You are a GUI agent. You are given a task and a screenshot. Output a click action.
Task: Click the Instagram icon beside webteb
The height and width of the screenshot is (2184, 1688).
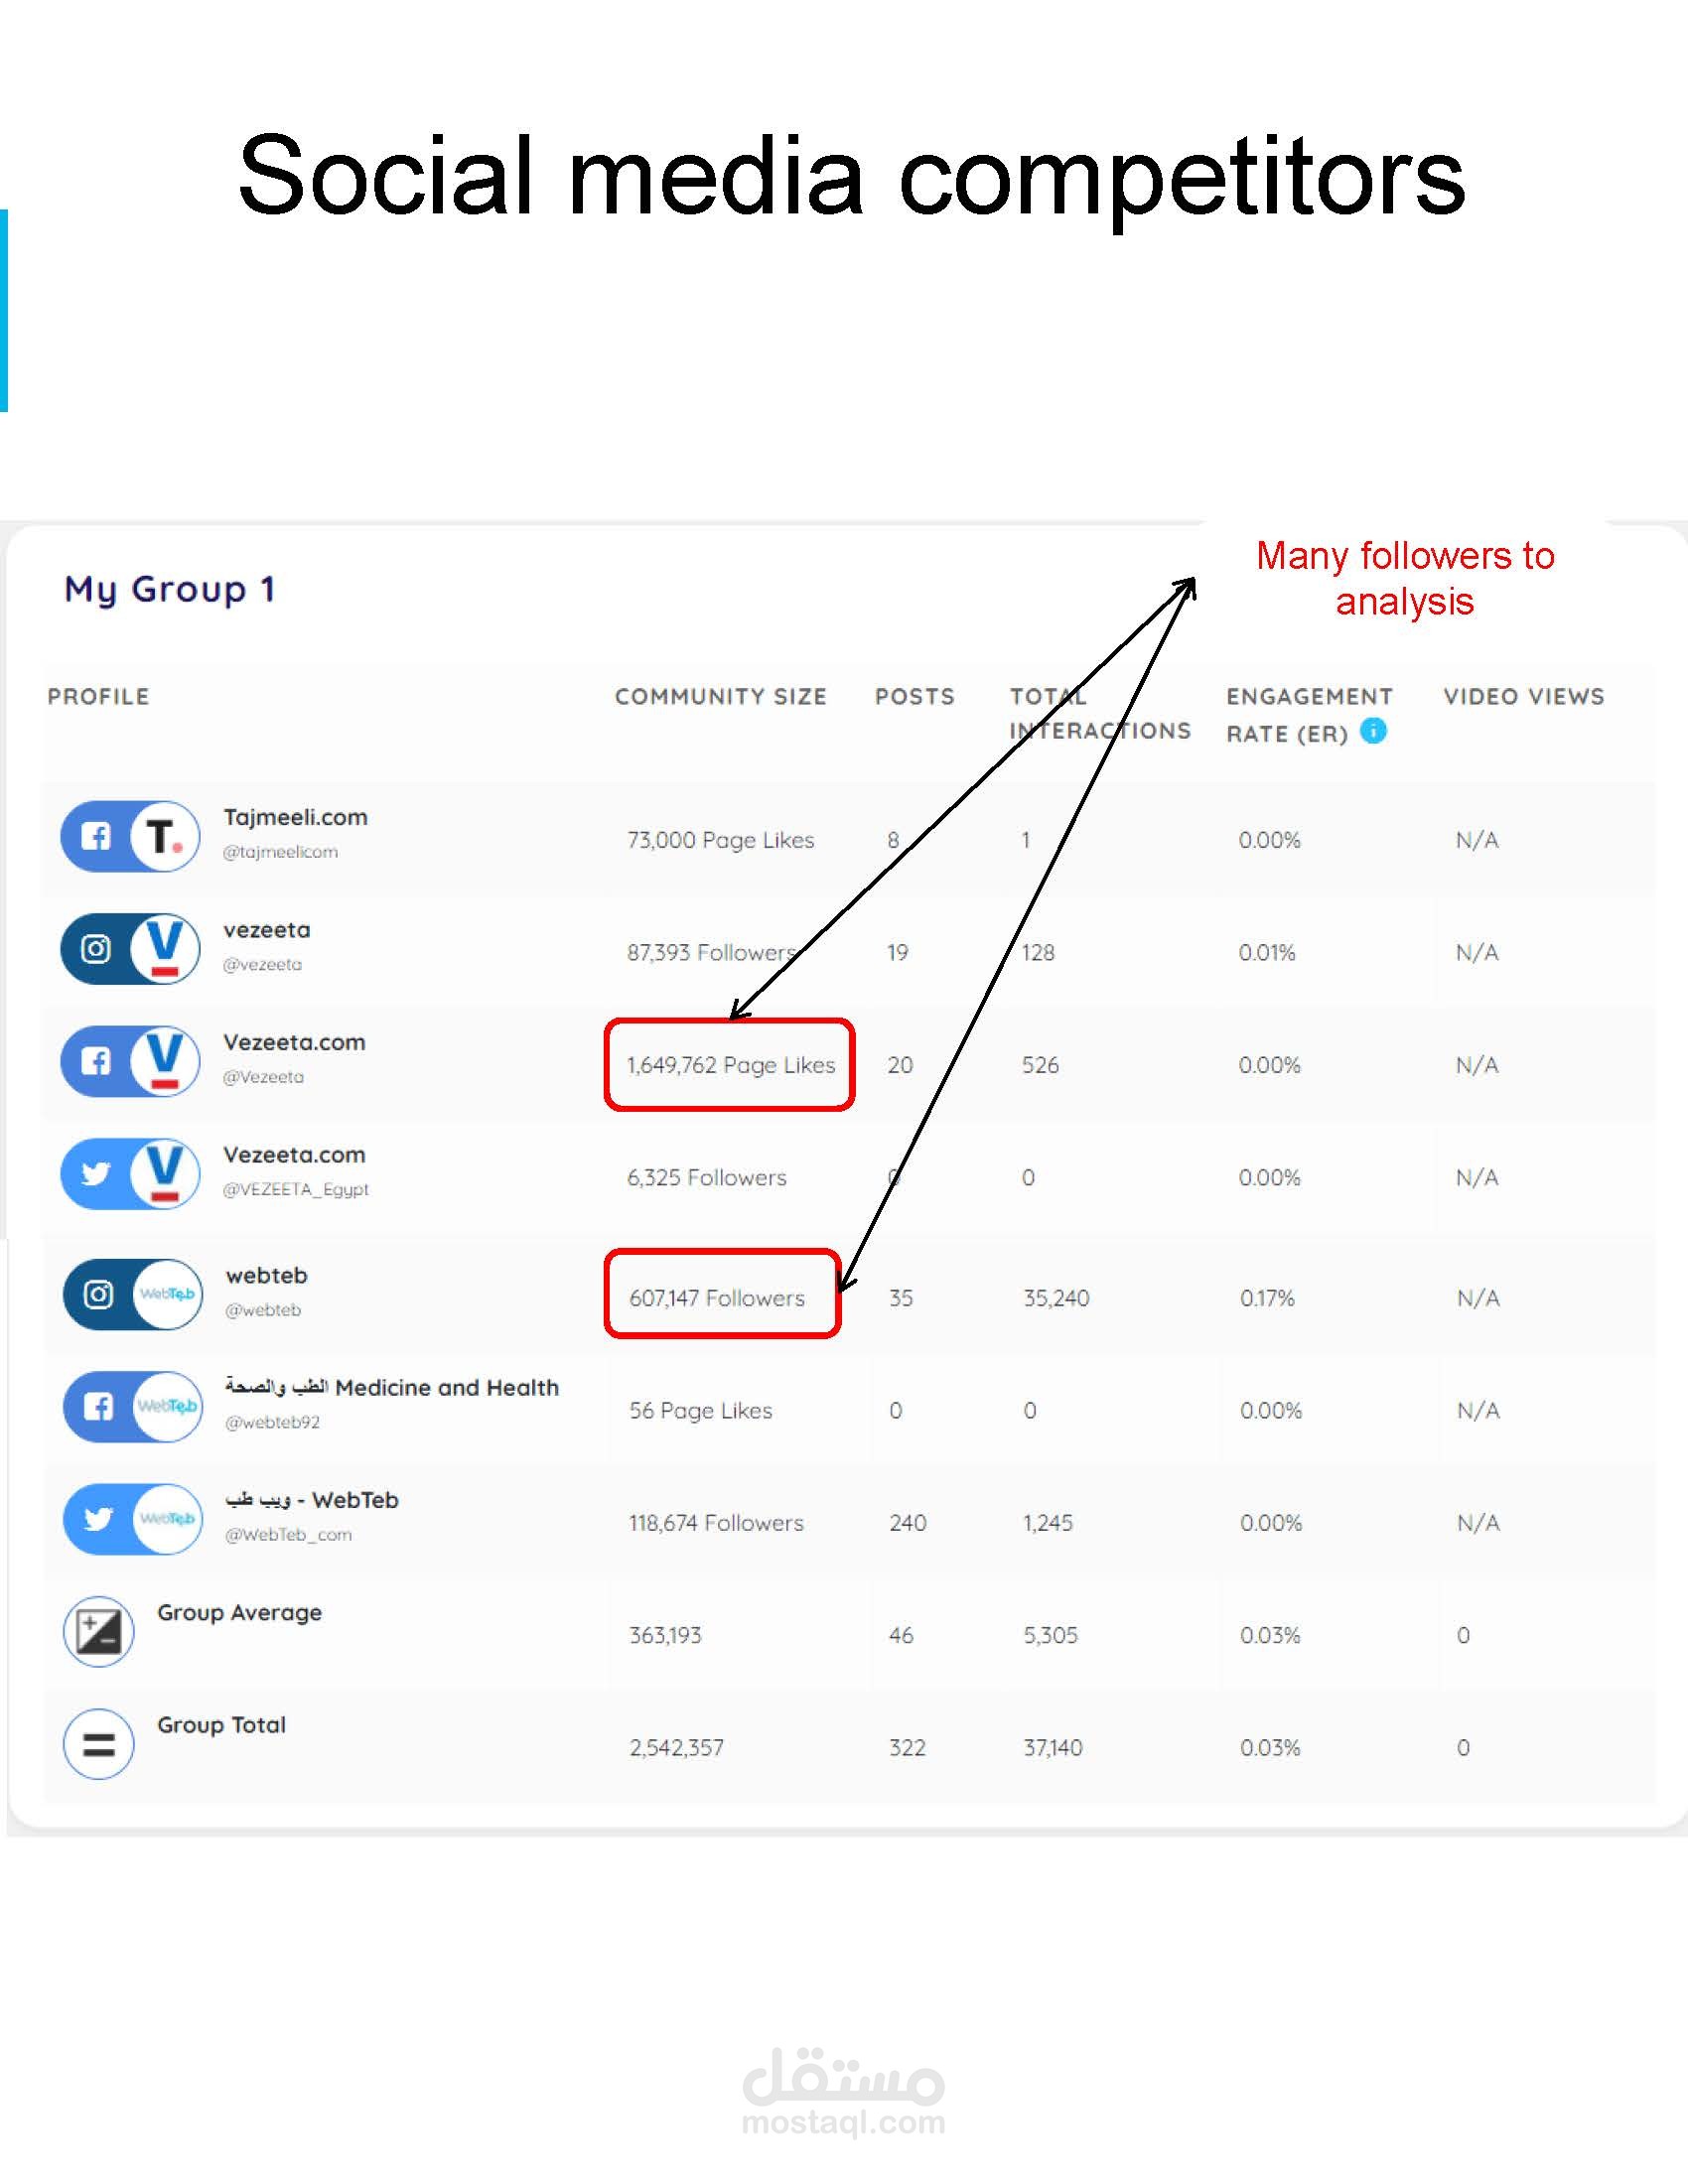pyautogui.click(x=97, y=1294)
